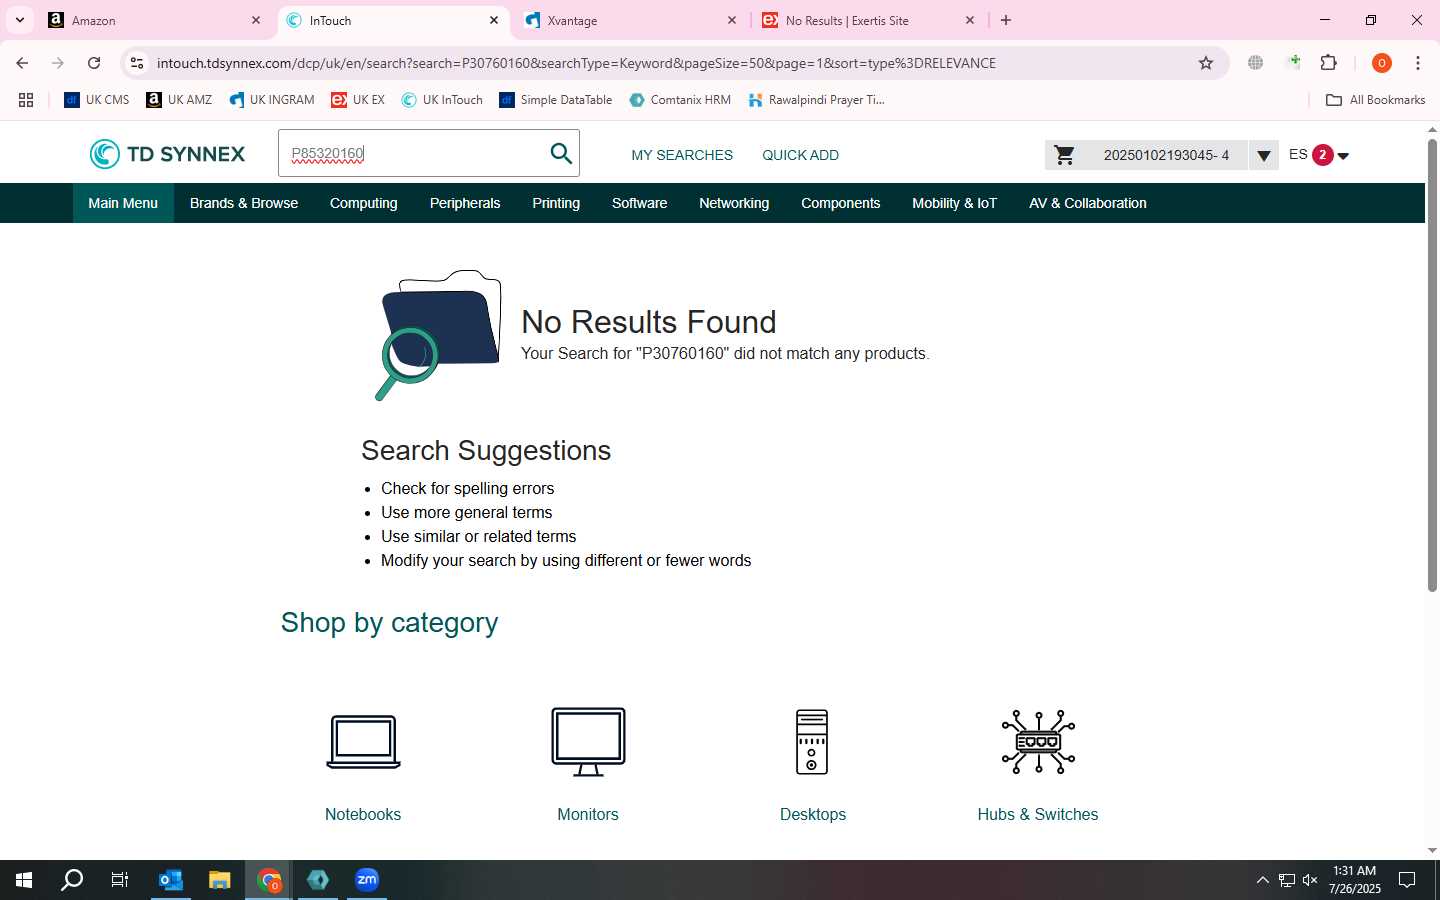Open the Main Menu

pos(123,203)
